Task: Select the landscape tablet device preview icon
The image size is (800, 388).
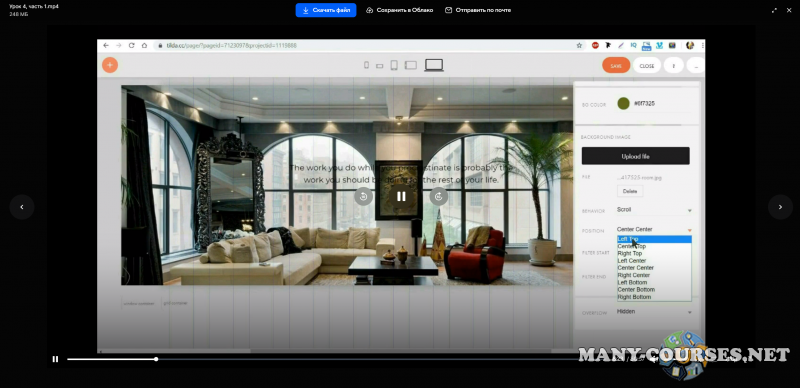Action: pyautogui.click(x=411, y=65)
